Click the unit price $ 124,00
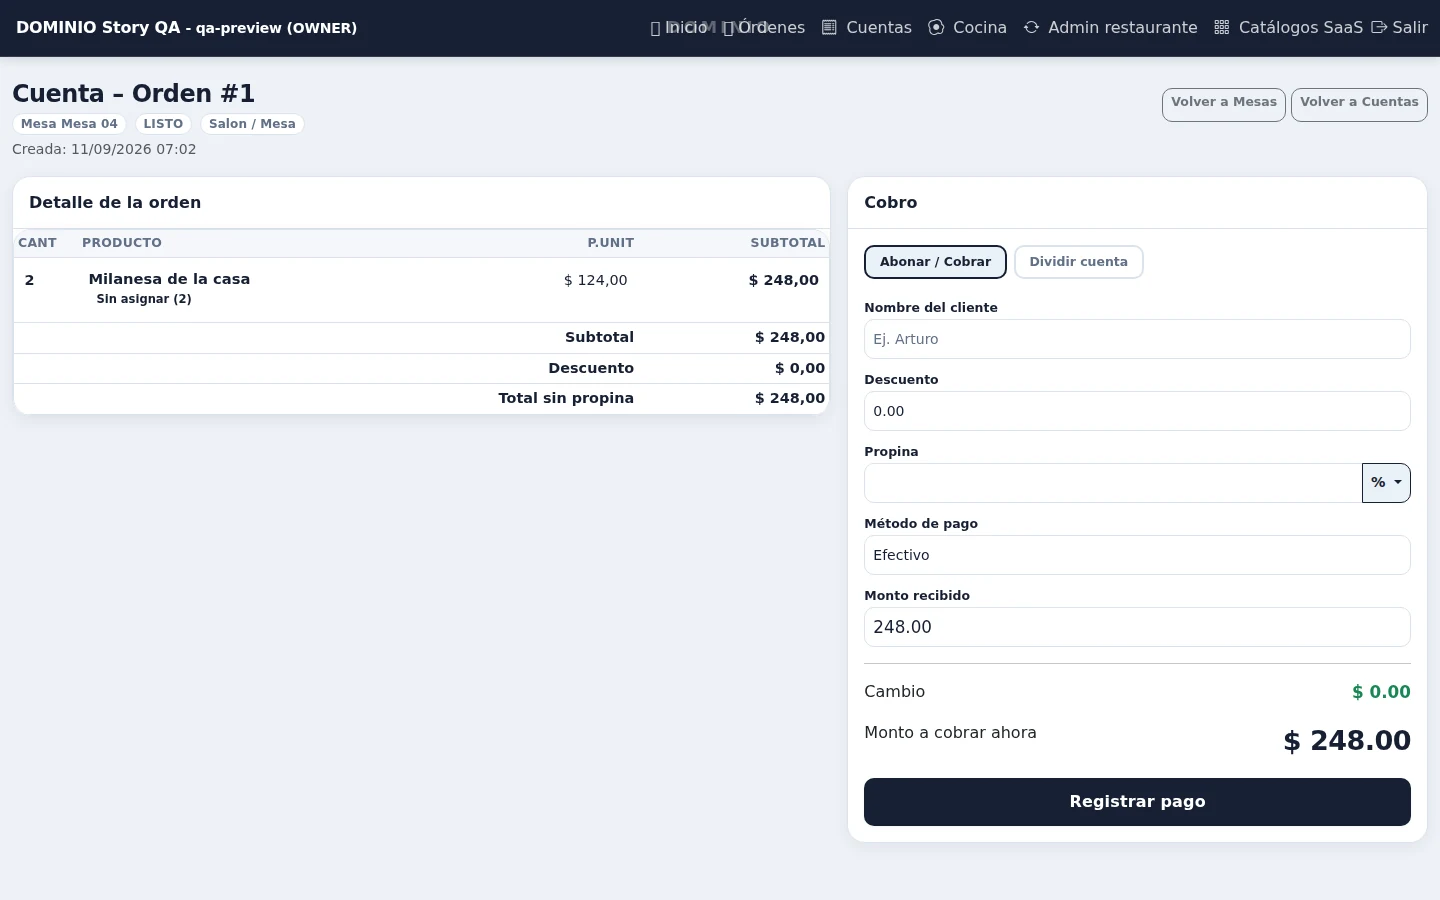1440x900 pixels. 596,280
